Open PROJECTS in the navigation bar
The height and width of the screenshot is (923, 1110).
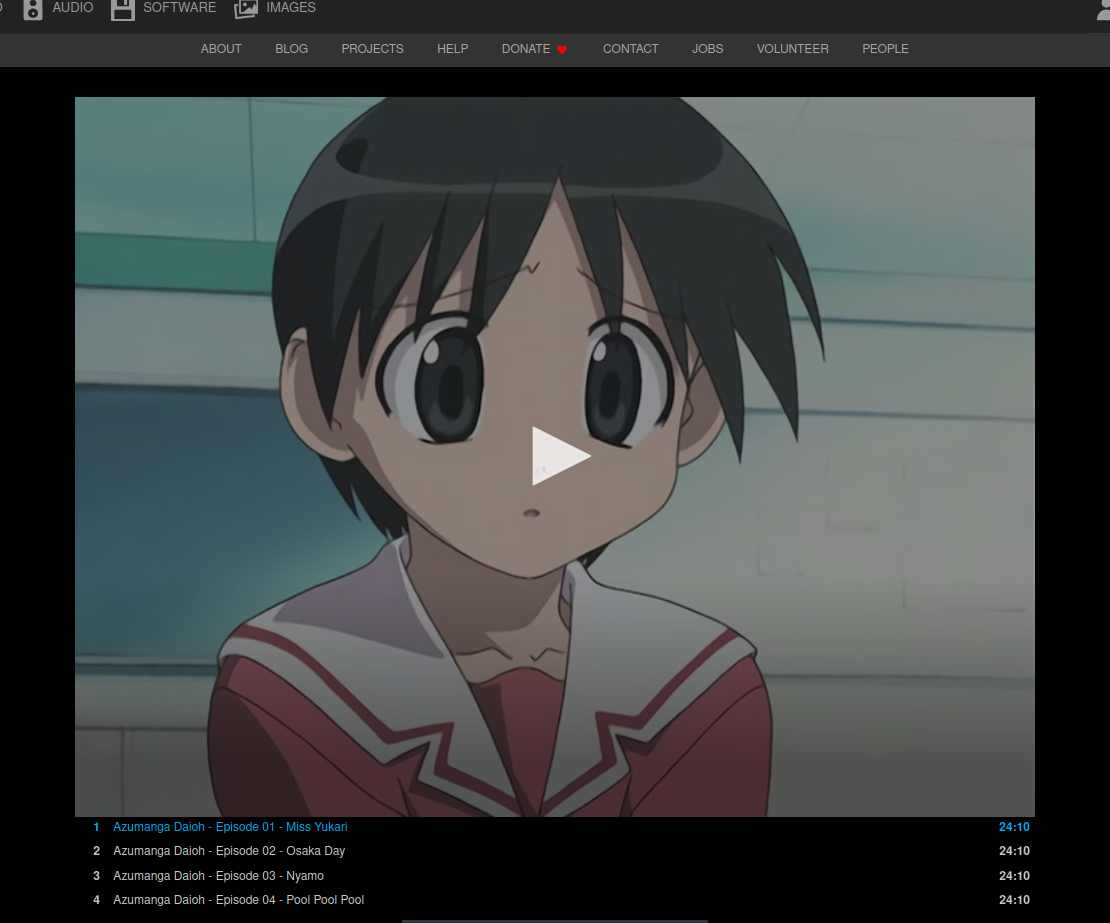[372, 49]
